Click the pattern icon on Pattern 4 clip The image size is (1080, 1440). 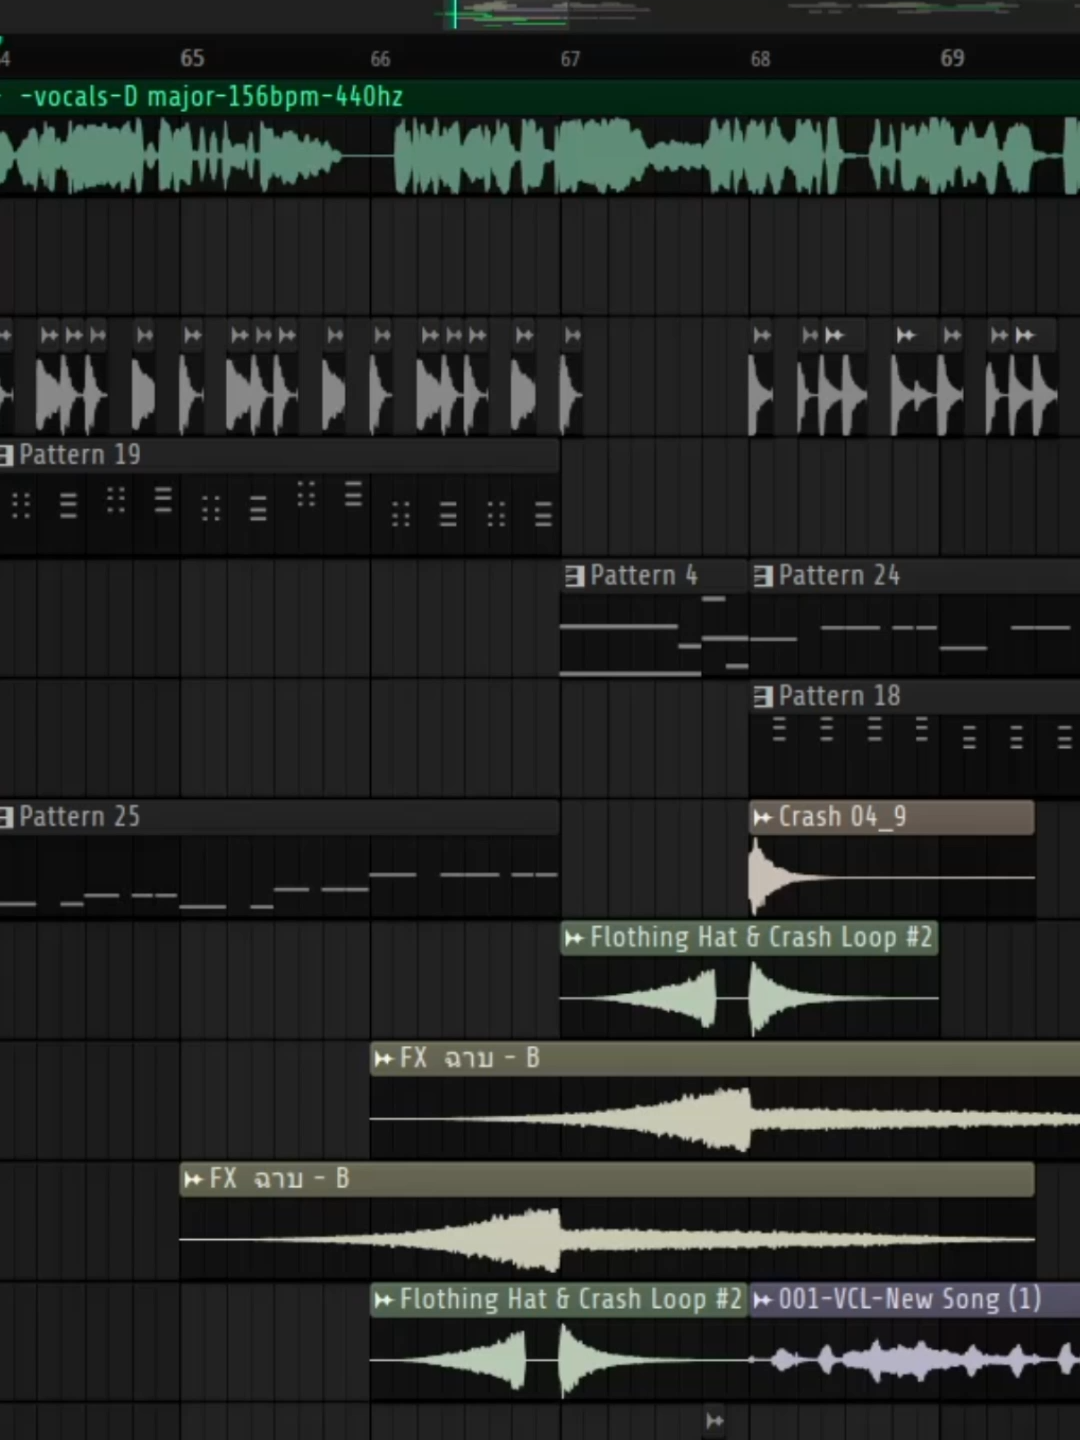573,576
